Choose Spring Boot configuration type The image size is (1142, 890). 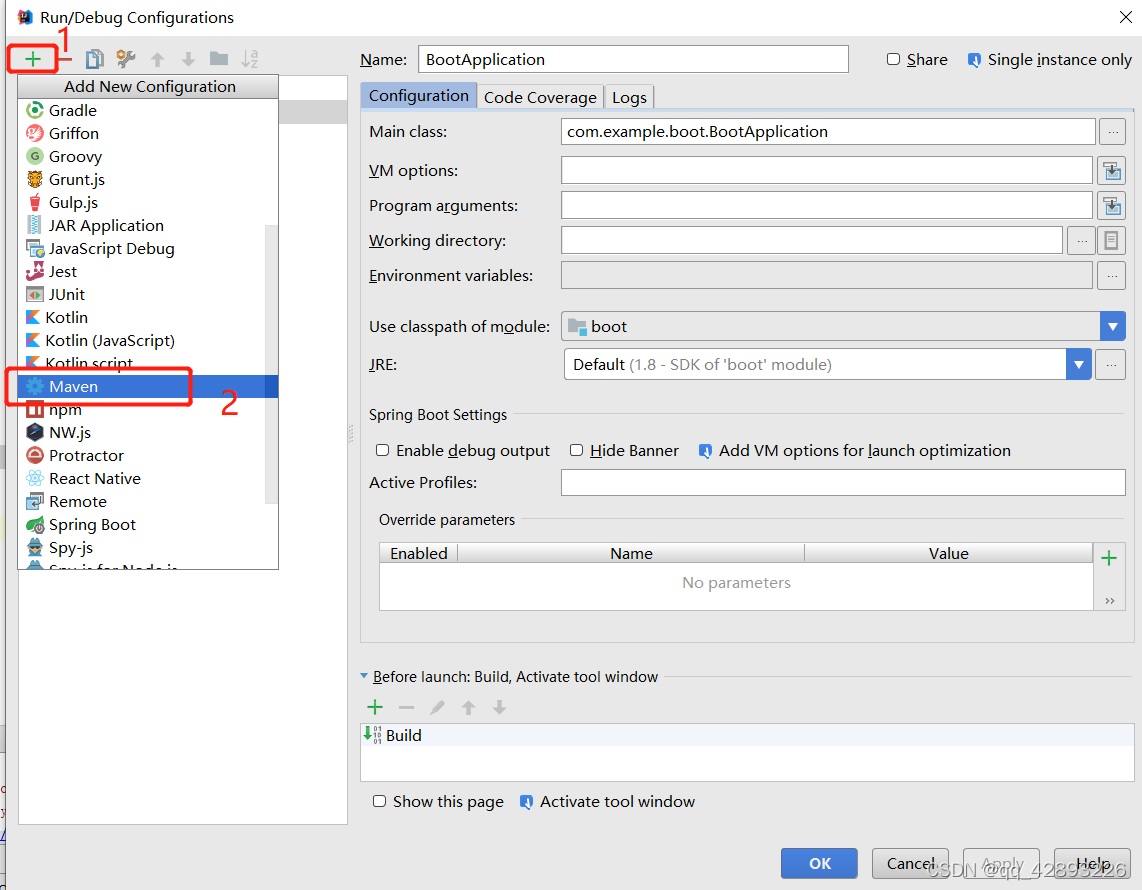[x=148, y=524]
